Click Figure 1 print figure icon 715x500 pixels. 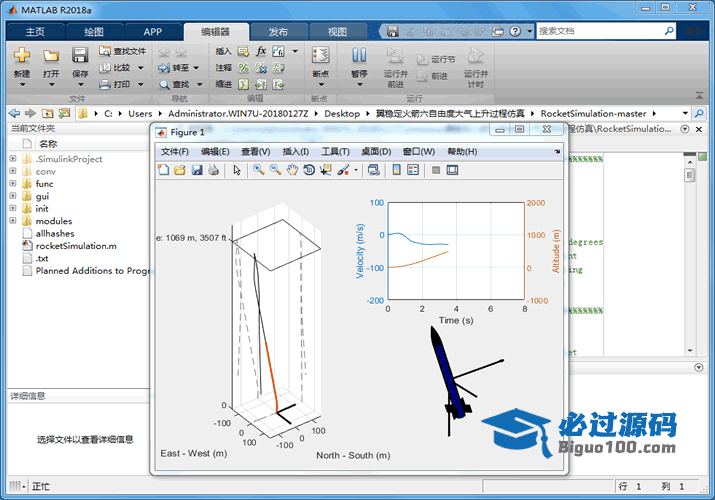tap(213, 170)
